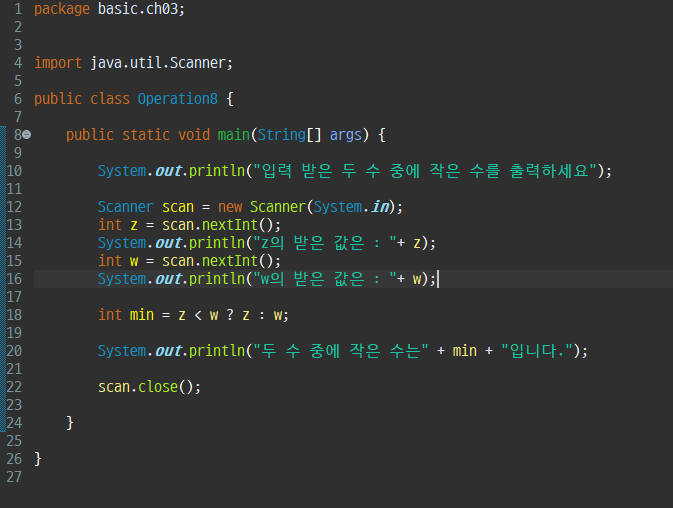Click the package name basic.ch03
Image resolution: width=673 pixels, height=508 pixels.
(x=138, y=9)
